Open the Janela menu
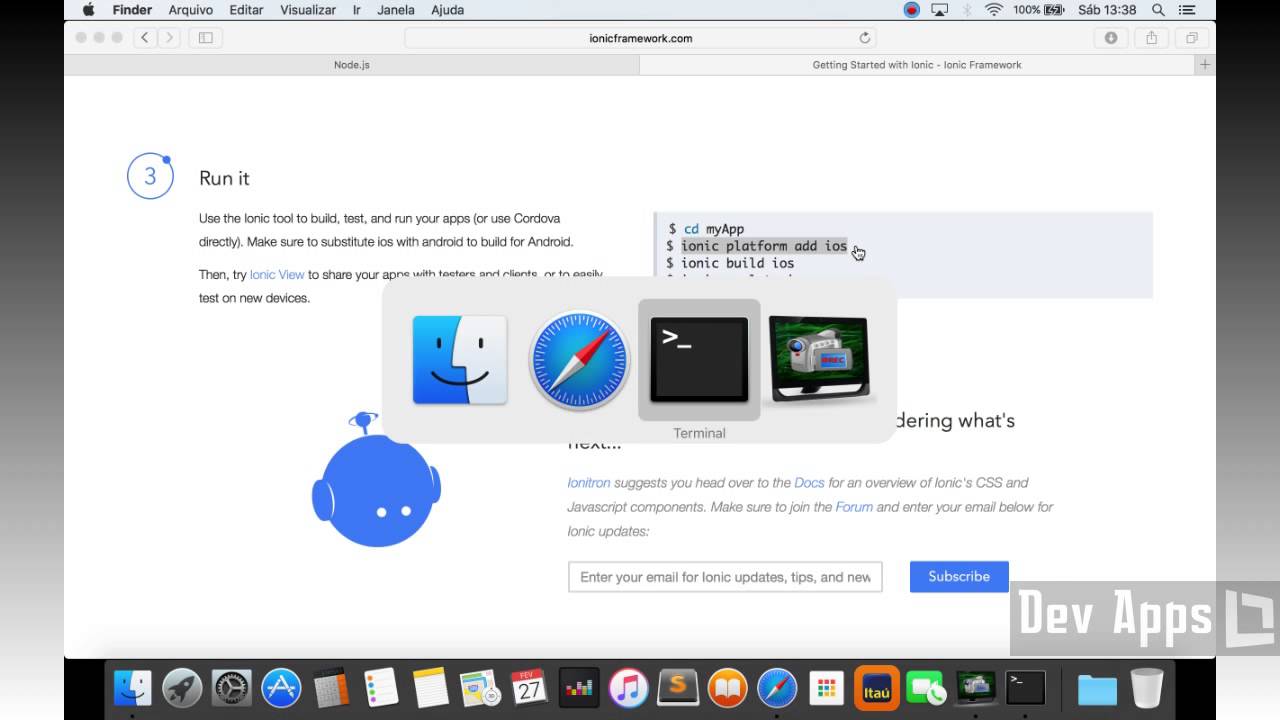Viewport: 1280px width, 720px height. [x=397, y=10]
